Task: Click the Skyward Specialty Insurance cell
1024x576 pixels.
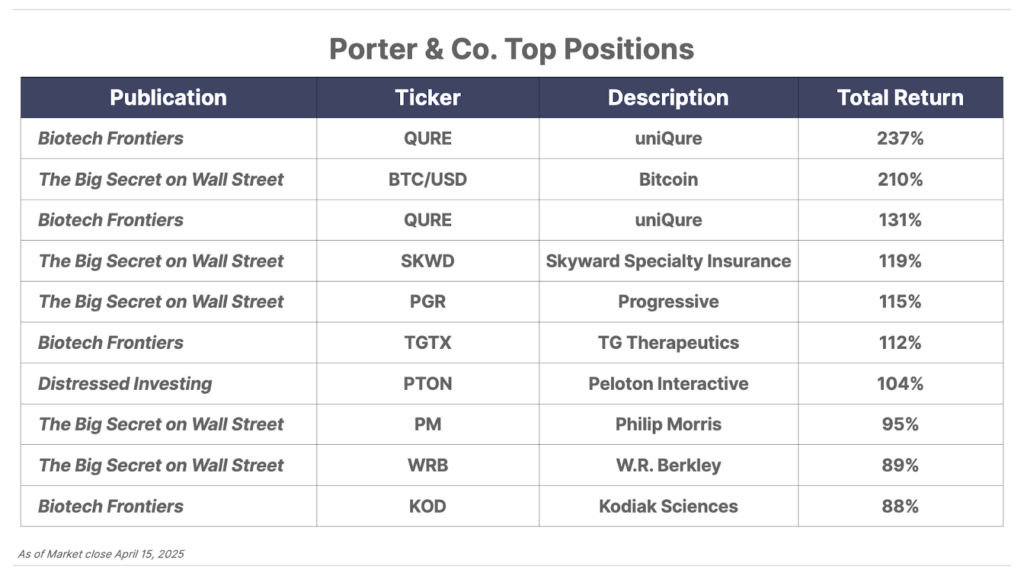Action: 668,261
